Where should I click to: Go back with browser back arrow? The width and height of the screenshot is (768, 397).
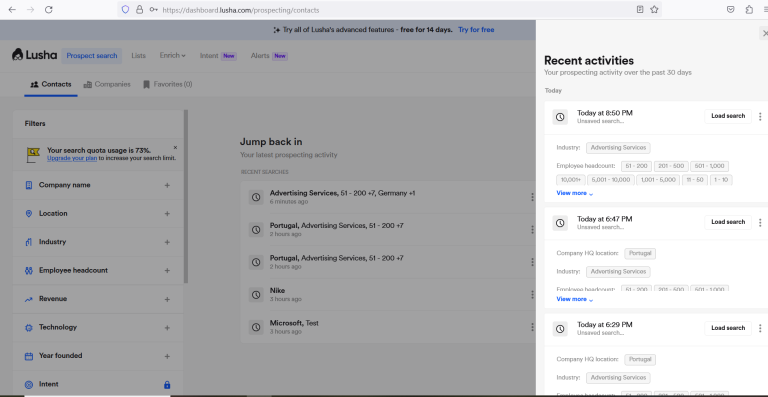click(12, 9)
